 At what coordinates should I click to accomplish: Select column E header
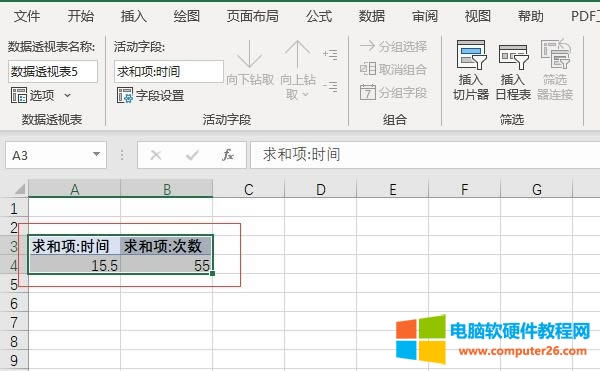[x=393, y=189]
